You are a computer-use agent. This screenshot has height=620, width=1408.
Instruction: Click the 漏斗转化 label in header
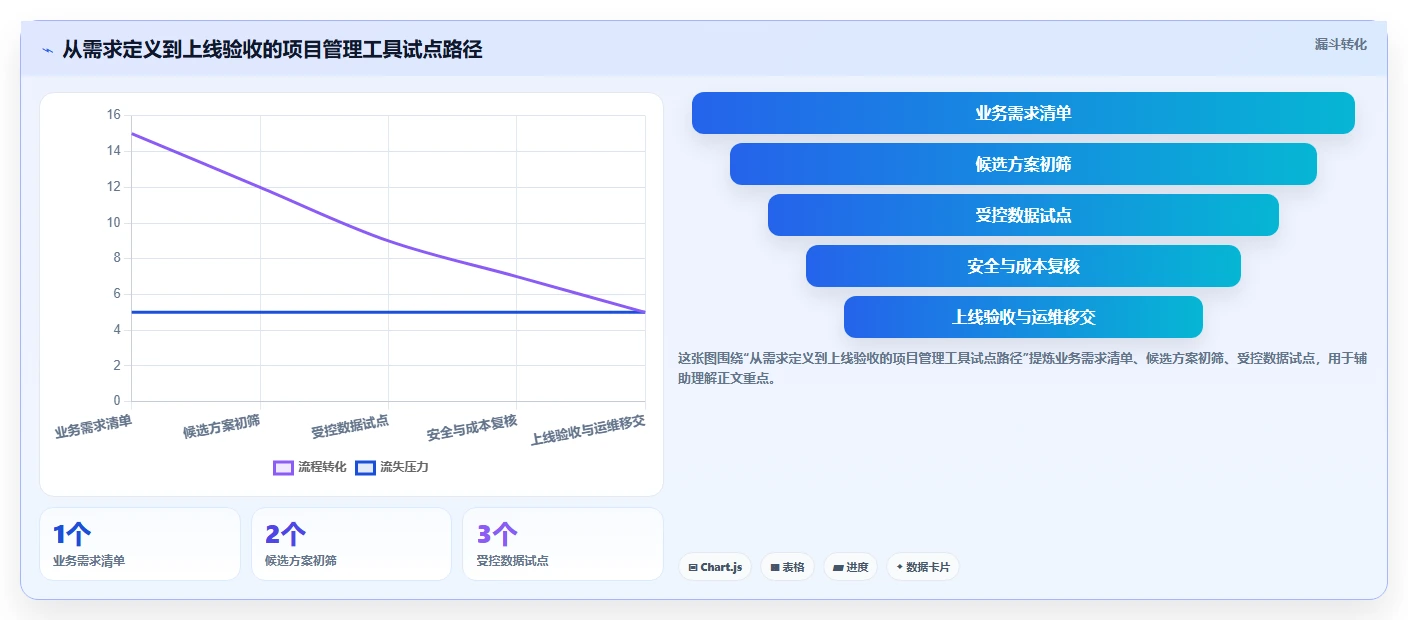coord(1340,44)
